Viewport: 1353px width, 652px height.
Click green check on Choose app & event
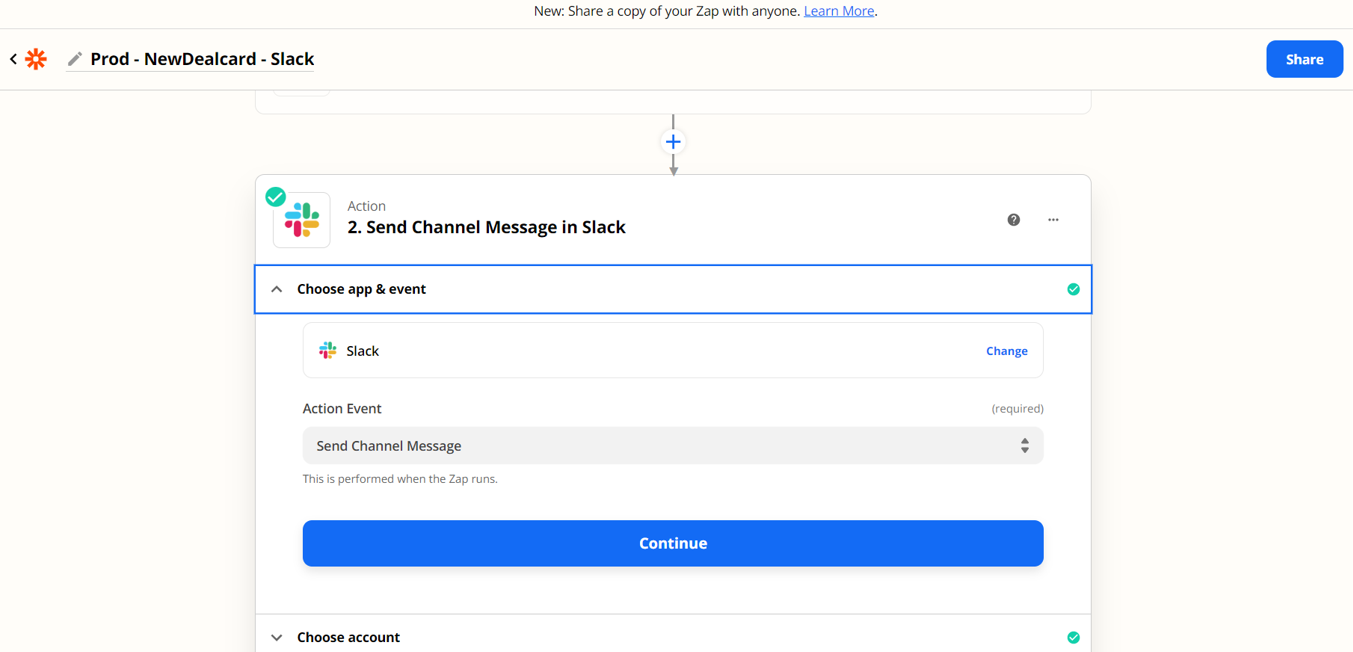pyautogui.click(x=1073, y=289)
